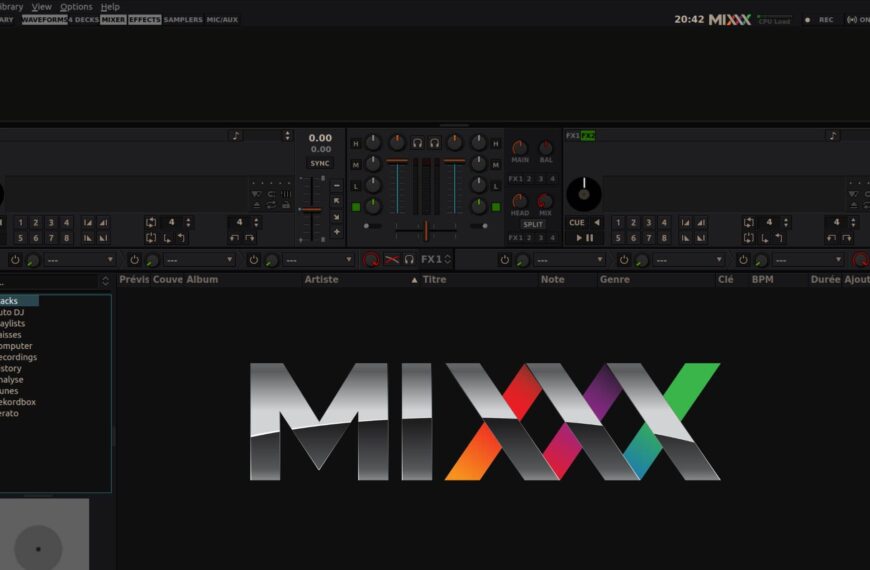Click left deck beatloop size stepper arrows
This screenshot has height=570, width=870.
click(189, 223)
